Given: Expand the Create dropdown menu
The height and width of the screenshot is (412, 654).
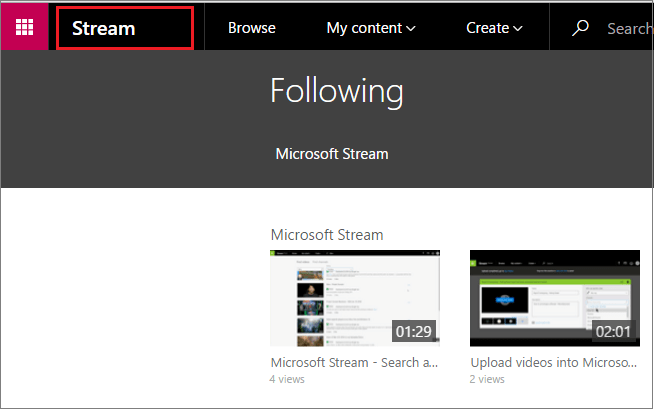Looking at the screenshot, I should [x=494, y=28].
